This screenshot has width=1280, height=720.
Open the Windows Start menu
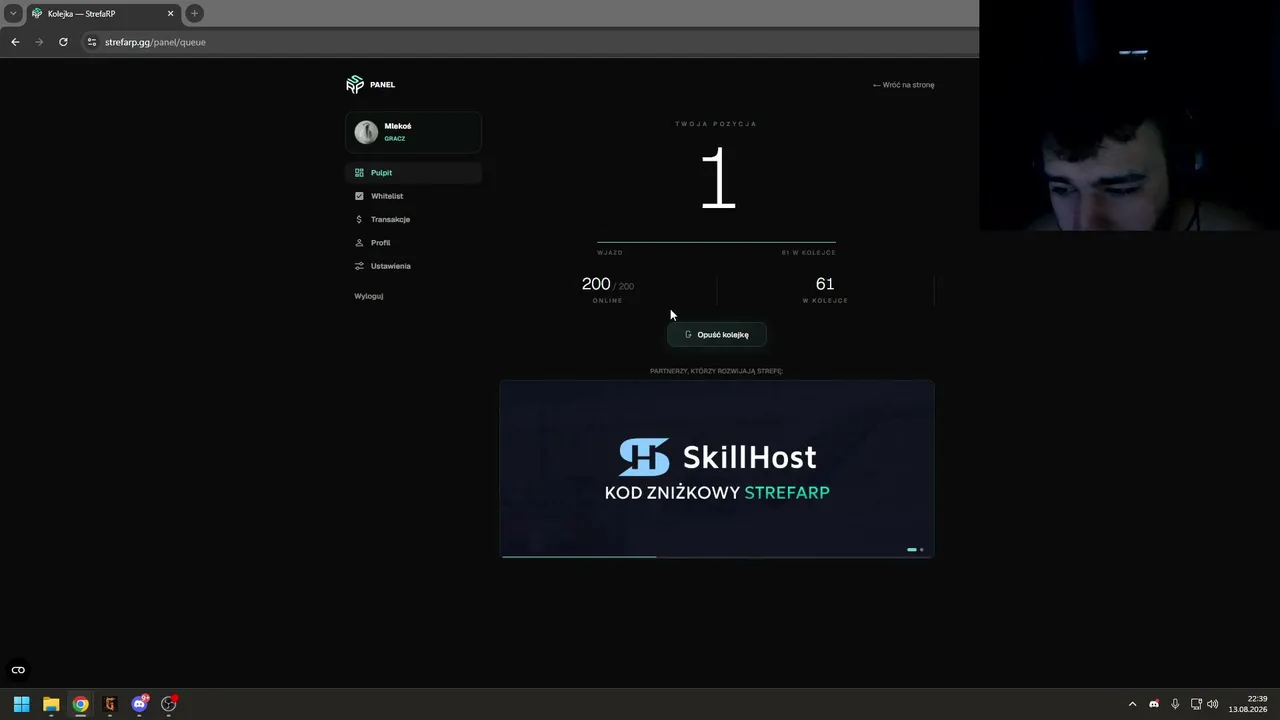tap(21, 704)
